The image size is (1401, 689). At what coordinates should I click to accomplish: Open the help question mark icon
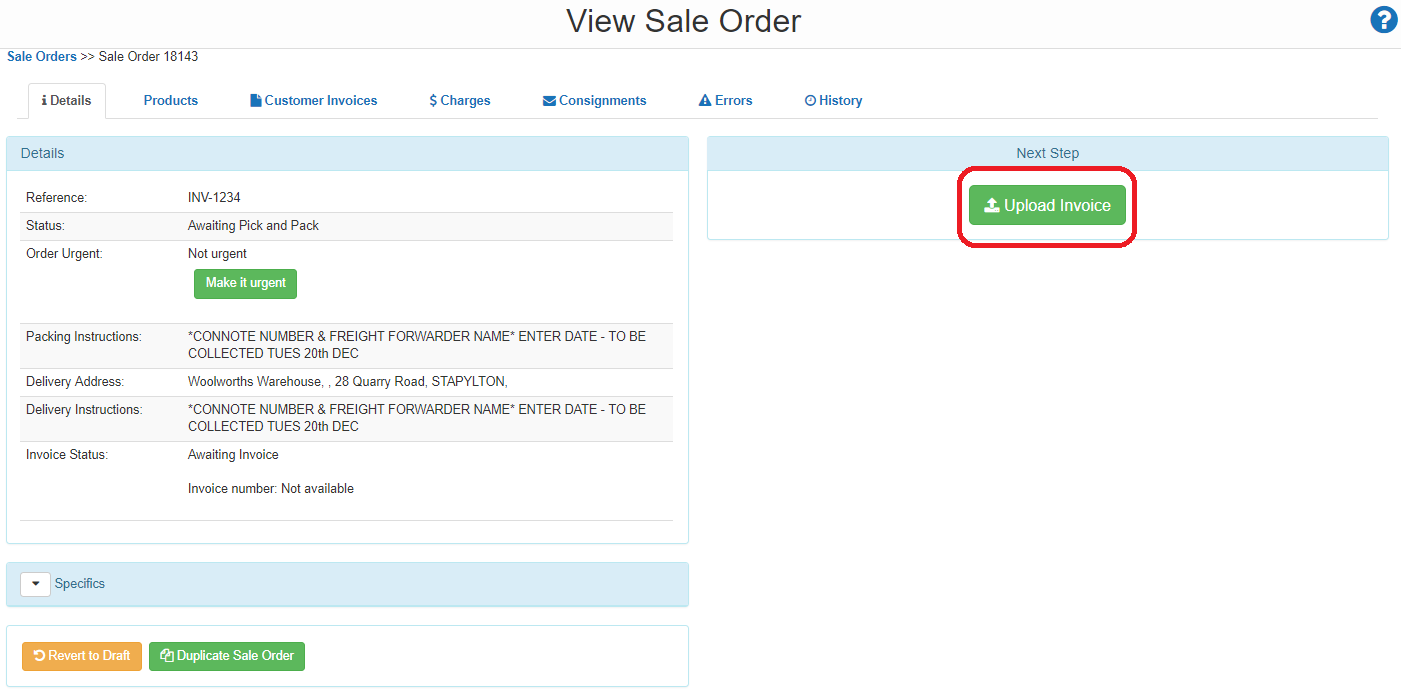pos(1384,19)
